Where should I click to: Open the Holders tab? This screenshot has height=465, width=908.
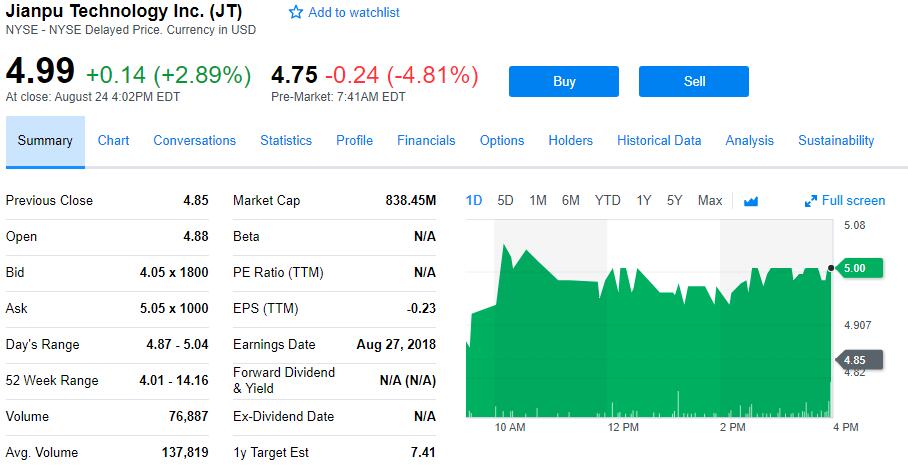570,141
